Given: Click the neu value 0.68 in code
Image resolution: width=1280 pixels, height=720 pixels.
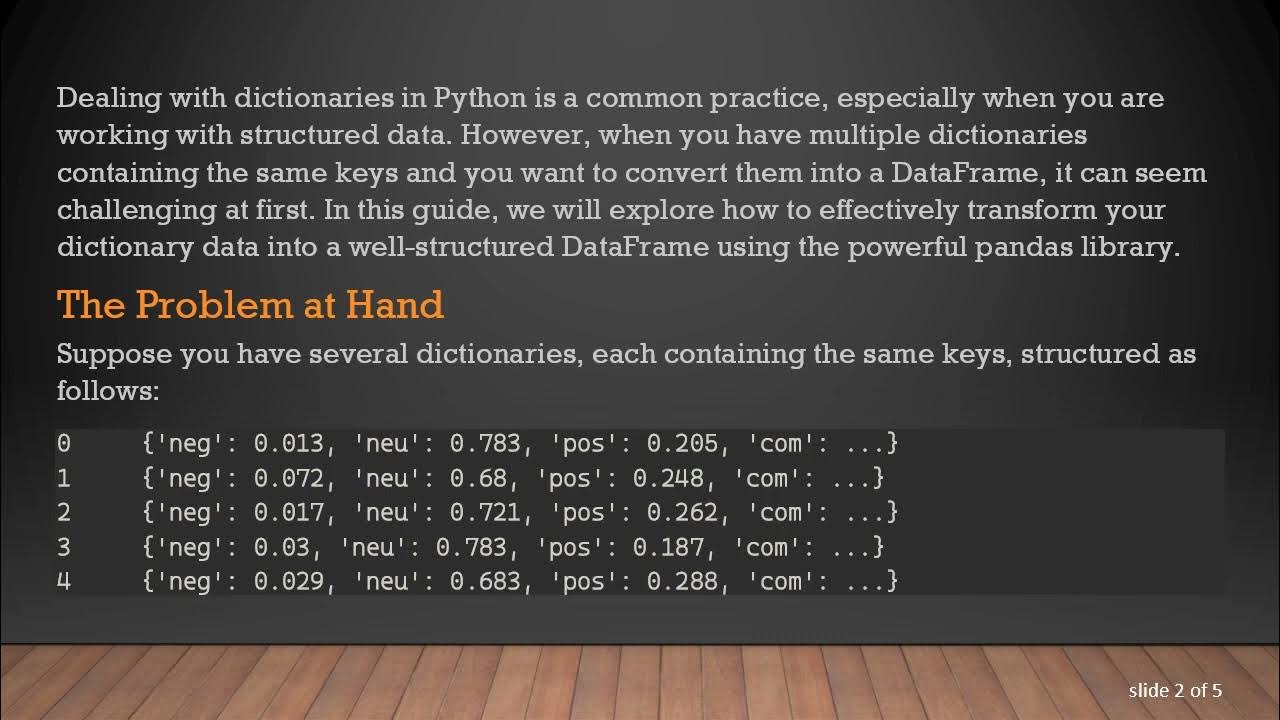Looking at the screenshot, I should click(478, 478).
